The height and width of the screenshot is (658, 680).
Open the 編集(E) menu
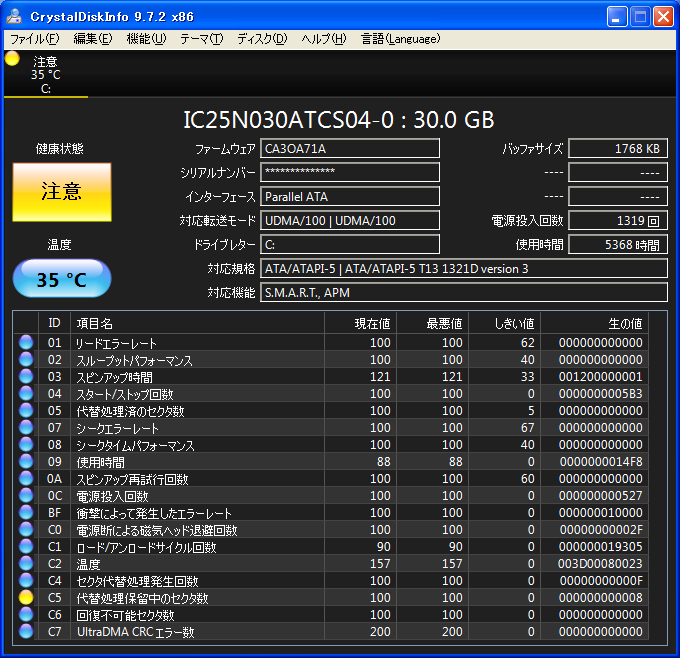point(93,39)
